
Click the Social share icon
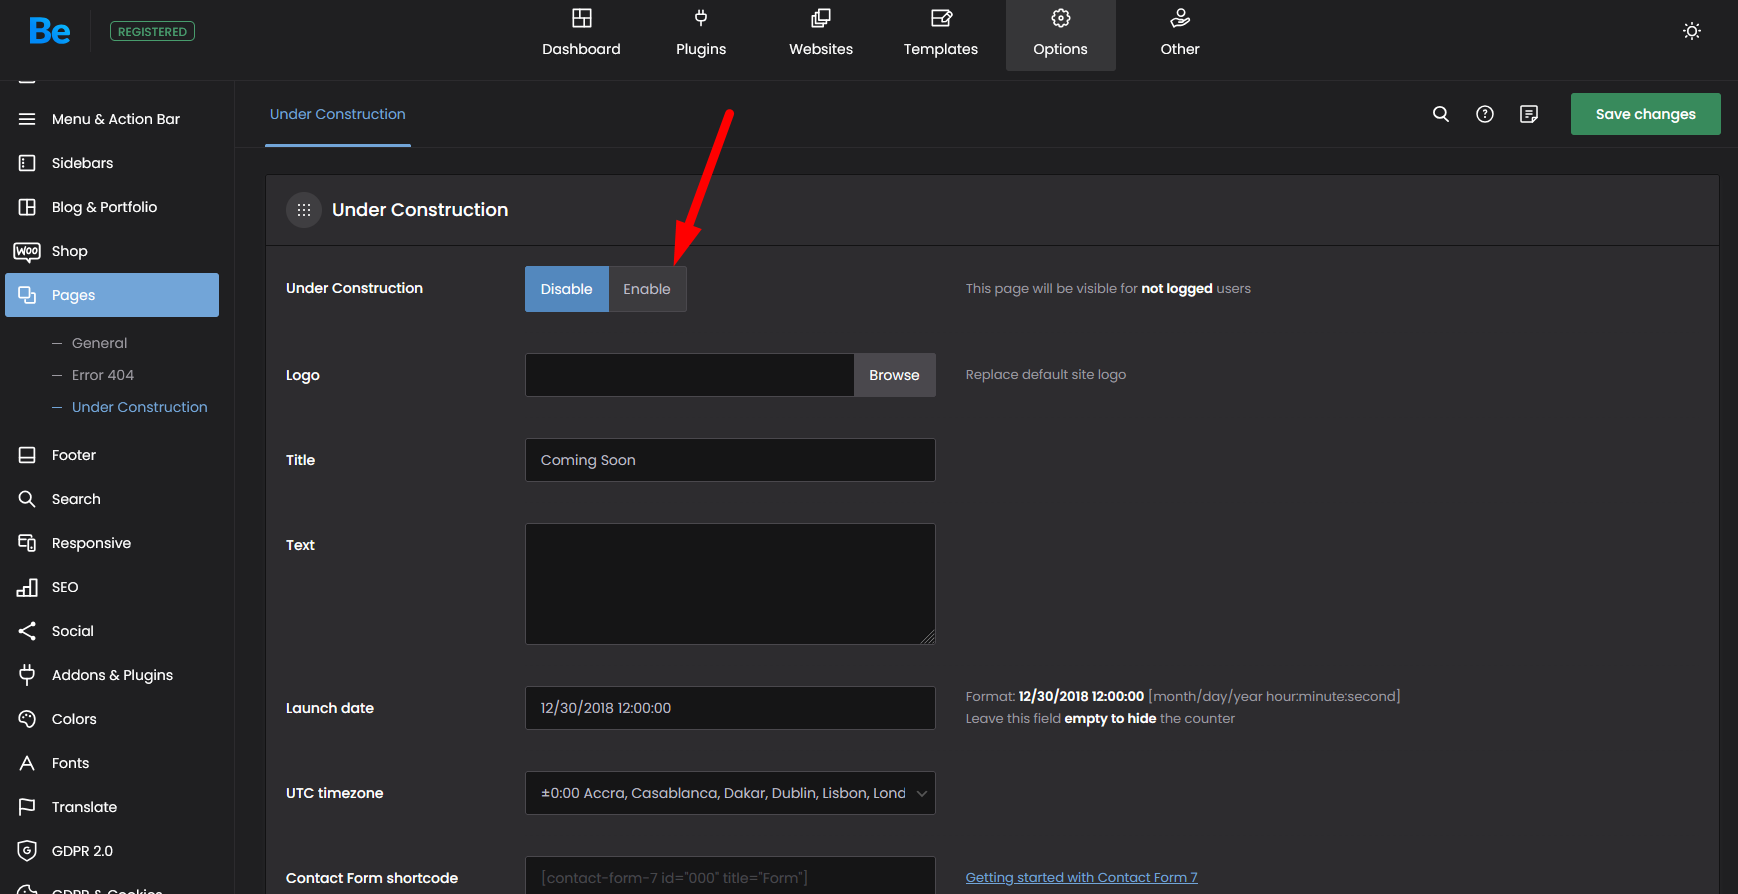pyautogui.click(x=27, y=631)
